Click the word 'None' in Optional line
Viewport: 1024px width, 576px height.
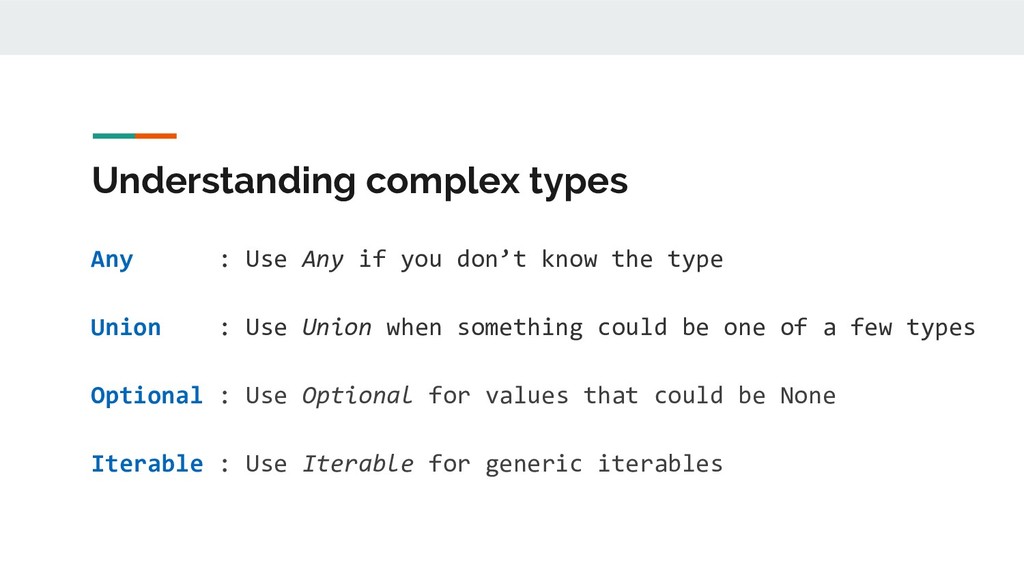808,396
